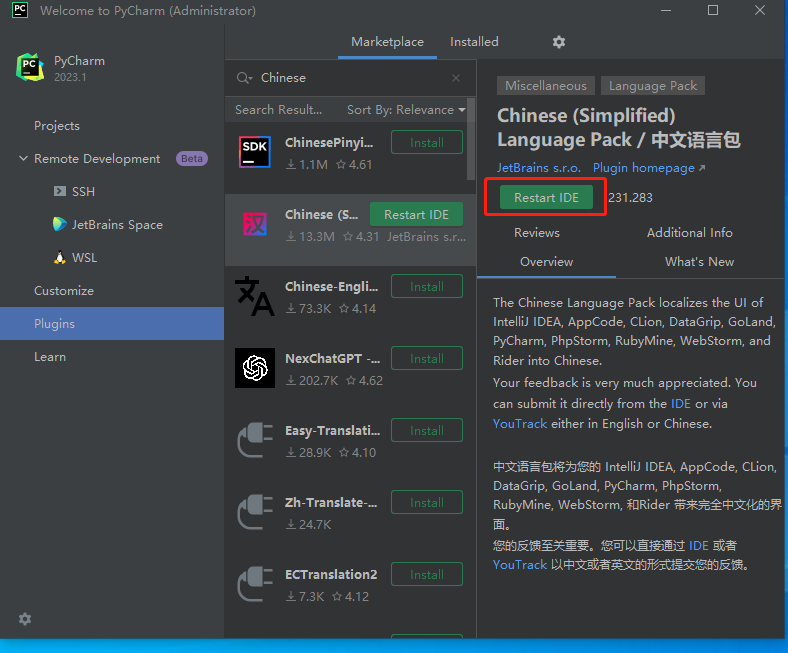Click the Beta badge beside Remote Development

click(191, 158)
